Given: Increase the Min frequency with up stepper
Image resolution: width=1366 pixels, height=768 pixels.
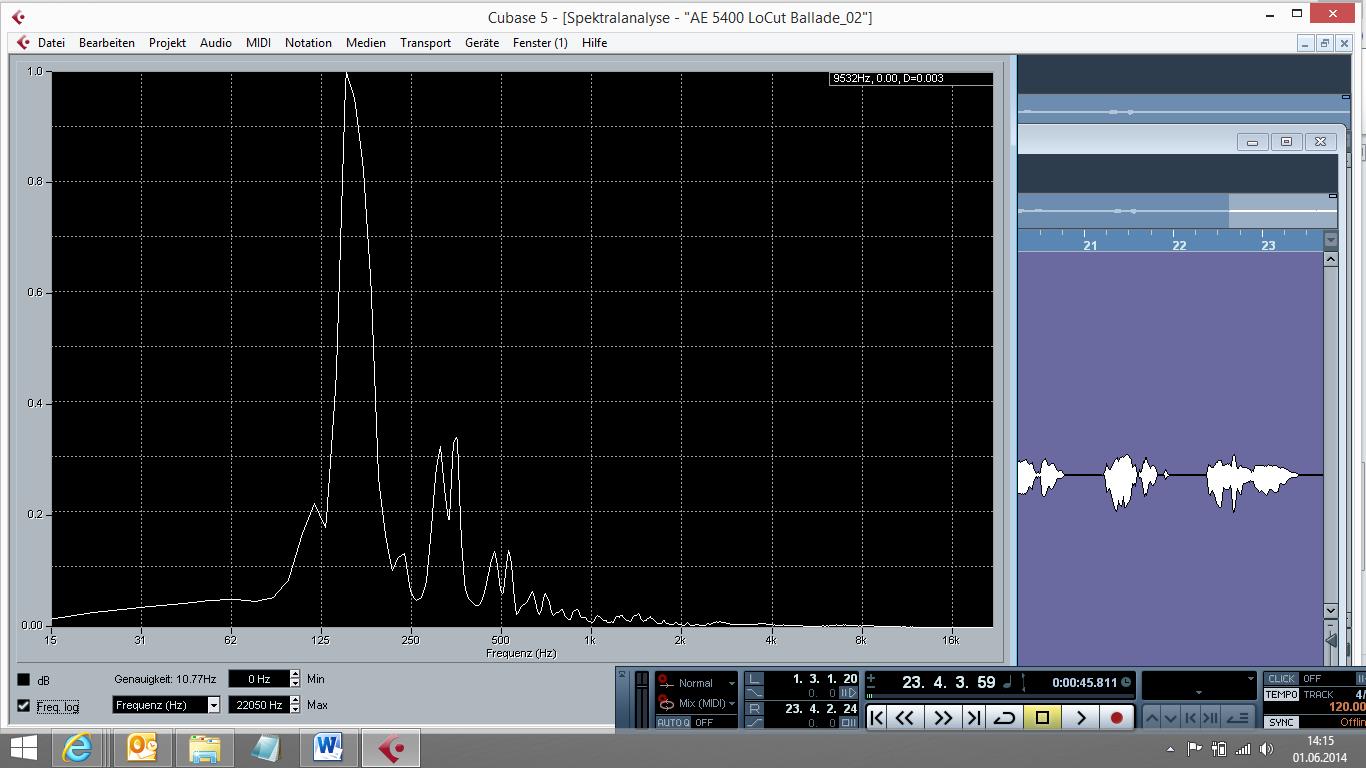Looking at the screenshot, I should click(x=295, y=675).
